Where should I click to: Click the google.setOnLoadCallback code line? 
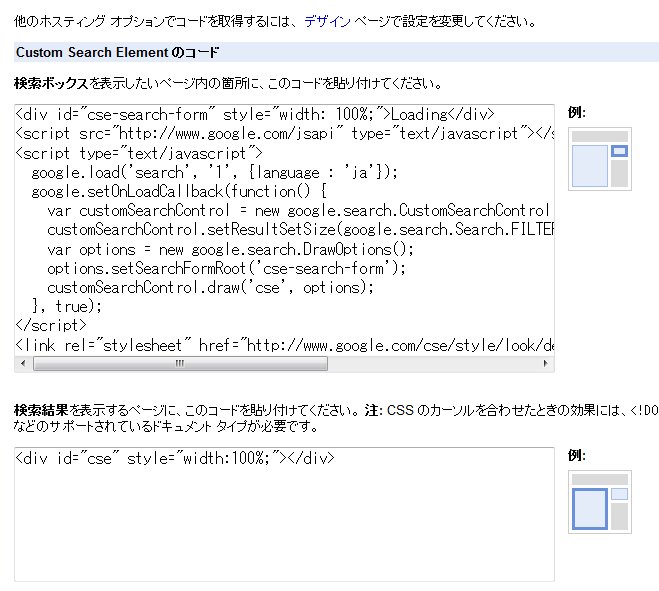(179, 192)
